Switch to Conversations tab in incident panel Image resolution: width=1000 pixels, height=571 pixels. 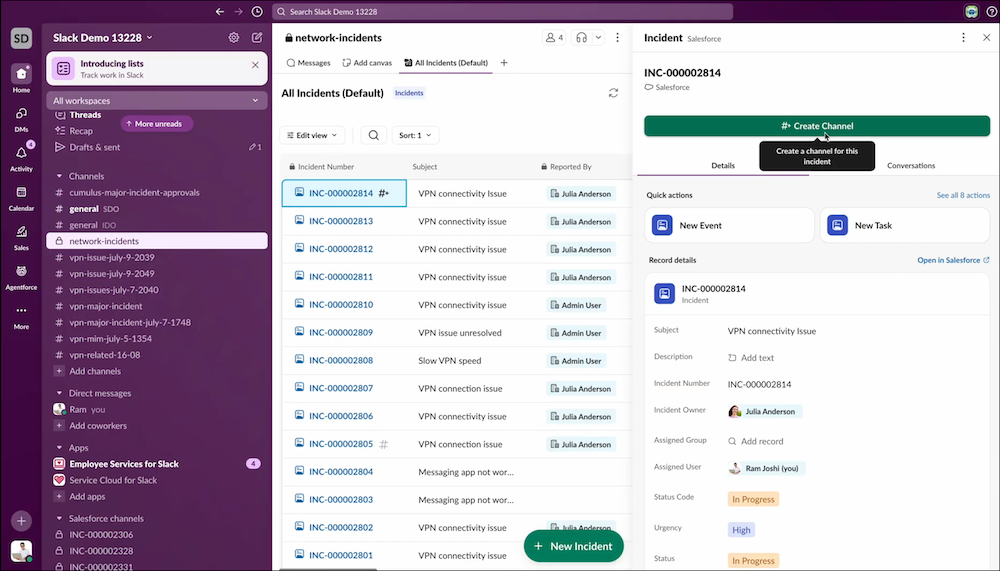pos(911,165)
